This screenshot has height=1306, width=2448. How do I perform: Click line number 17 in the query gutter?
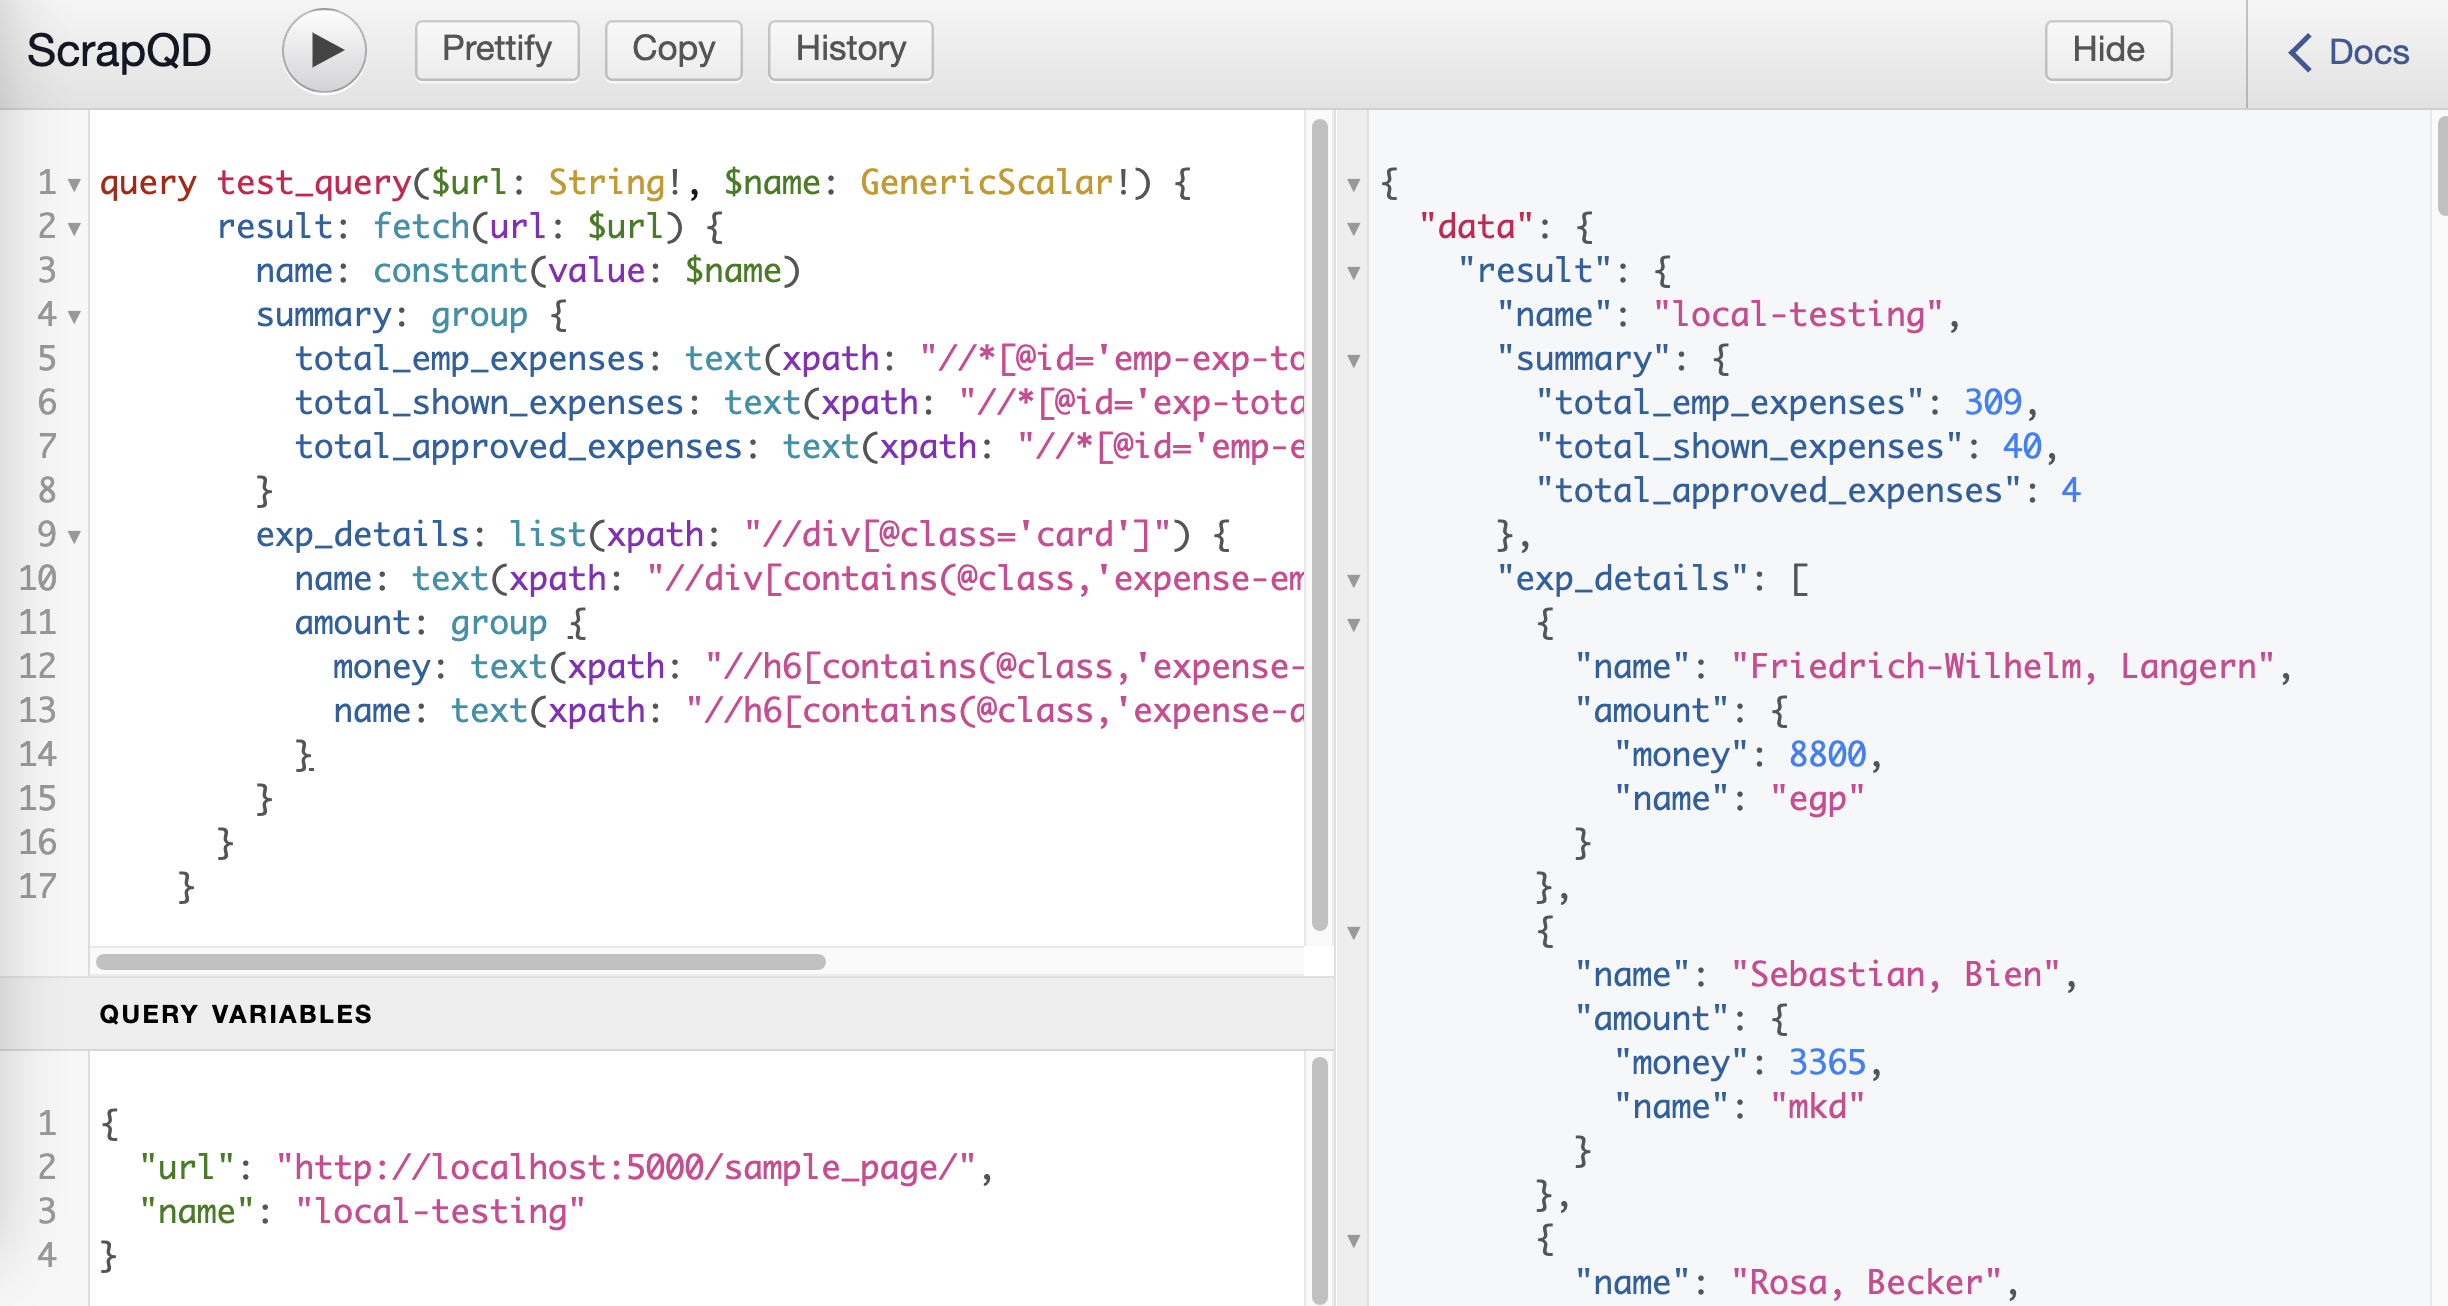coord(38,887)
